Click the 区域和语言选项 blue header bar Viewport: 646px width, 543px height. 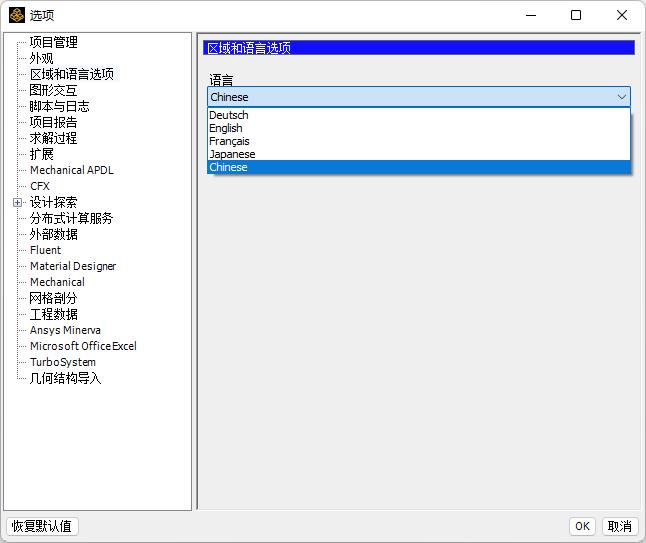pos(419,48)
